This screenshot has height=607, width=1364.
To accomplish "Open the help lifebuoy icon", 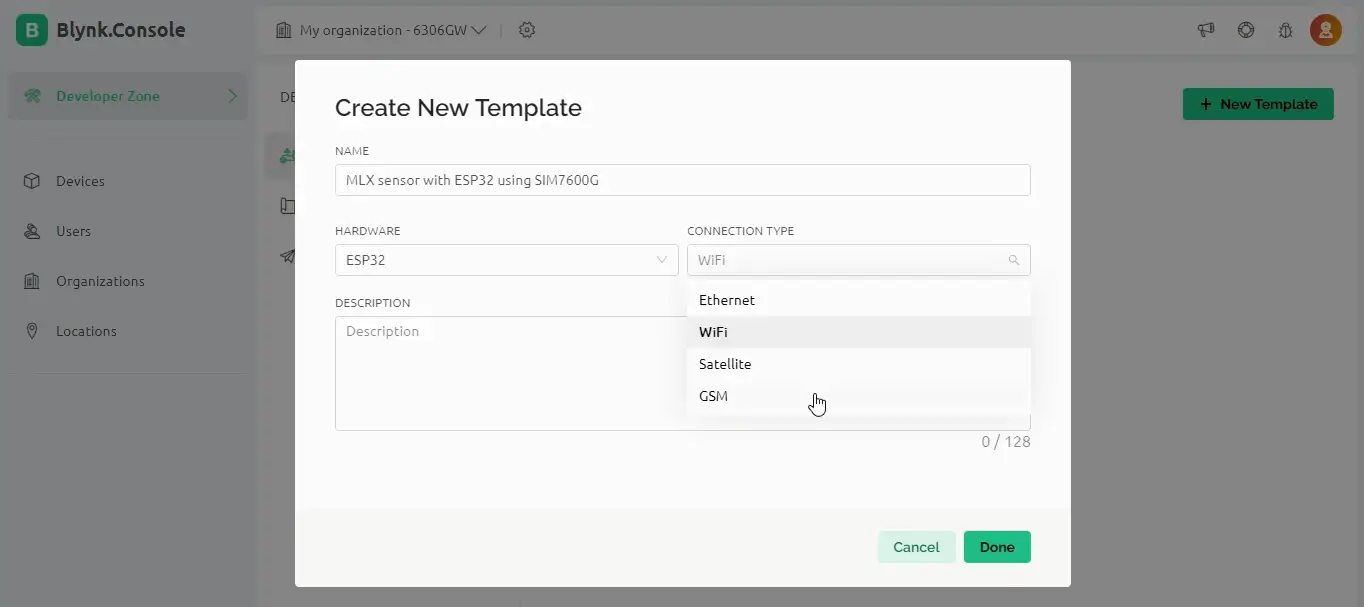I will 1246,30.
